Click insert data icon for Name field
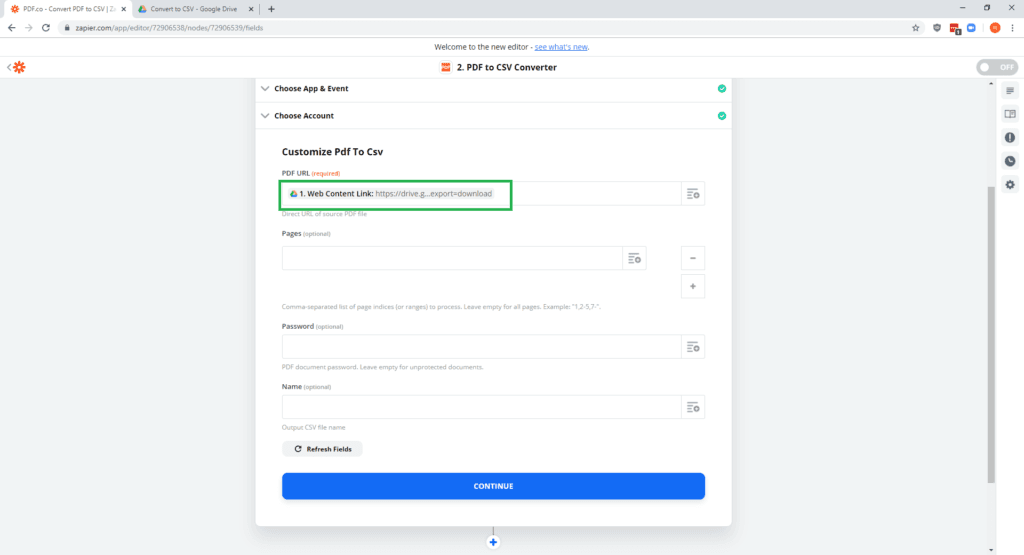1024x555 pixels. (x=693, y=407)
